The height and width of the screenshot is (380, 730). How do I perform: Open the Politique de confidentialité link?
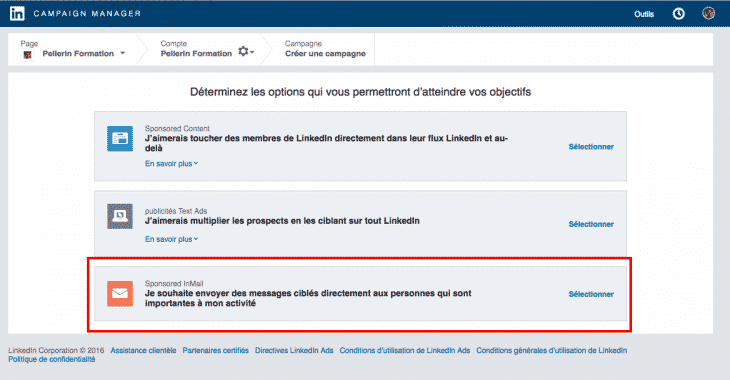click(52, 360)
